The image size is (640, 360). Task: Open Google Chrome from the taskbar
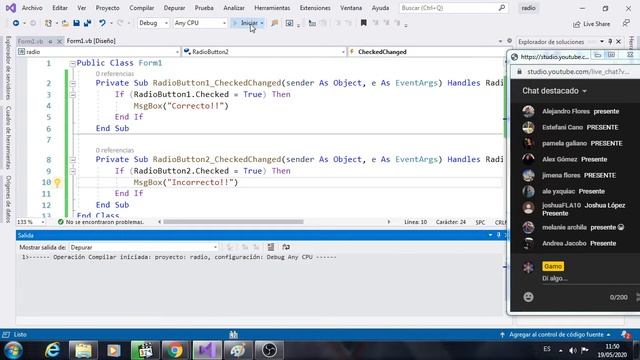click(176, 350)
